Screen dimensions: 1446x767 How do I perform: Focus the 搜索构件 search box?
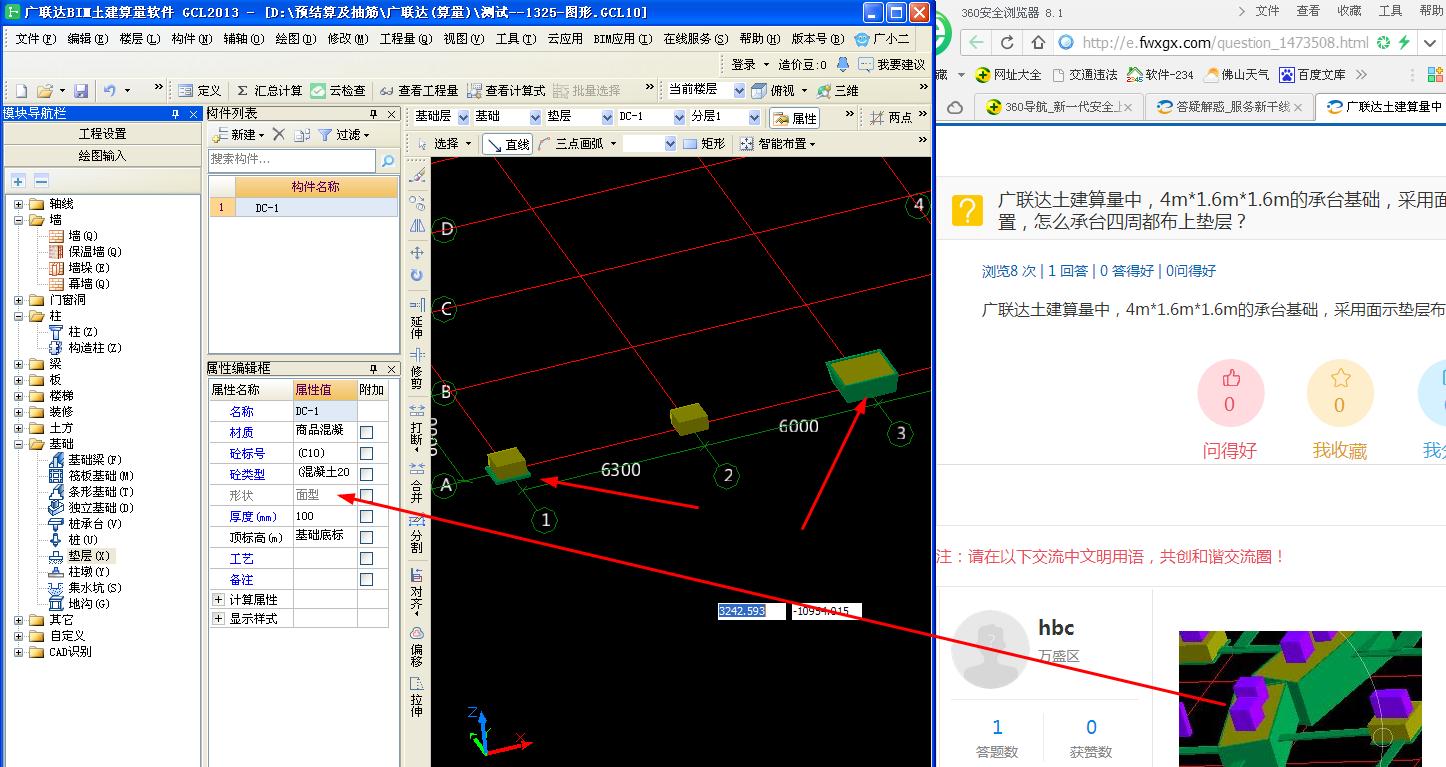[292, 160]
